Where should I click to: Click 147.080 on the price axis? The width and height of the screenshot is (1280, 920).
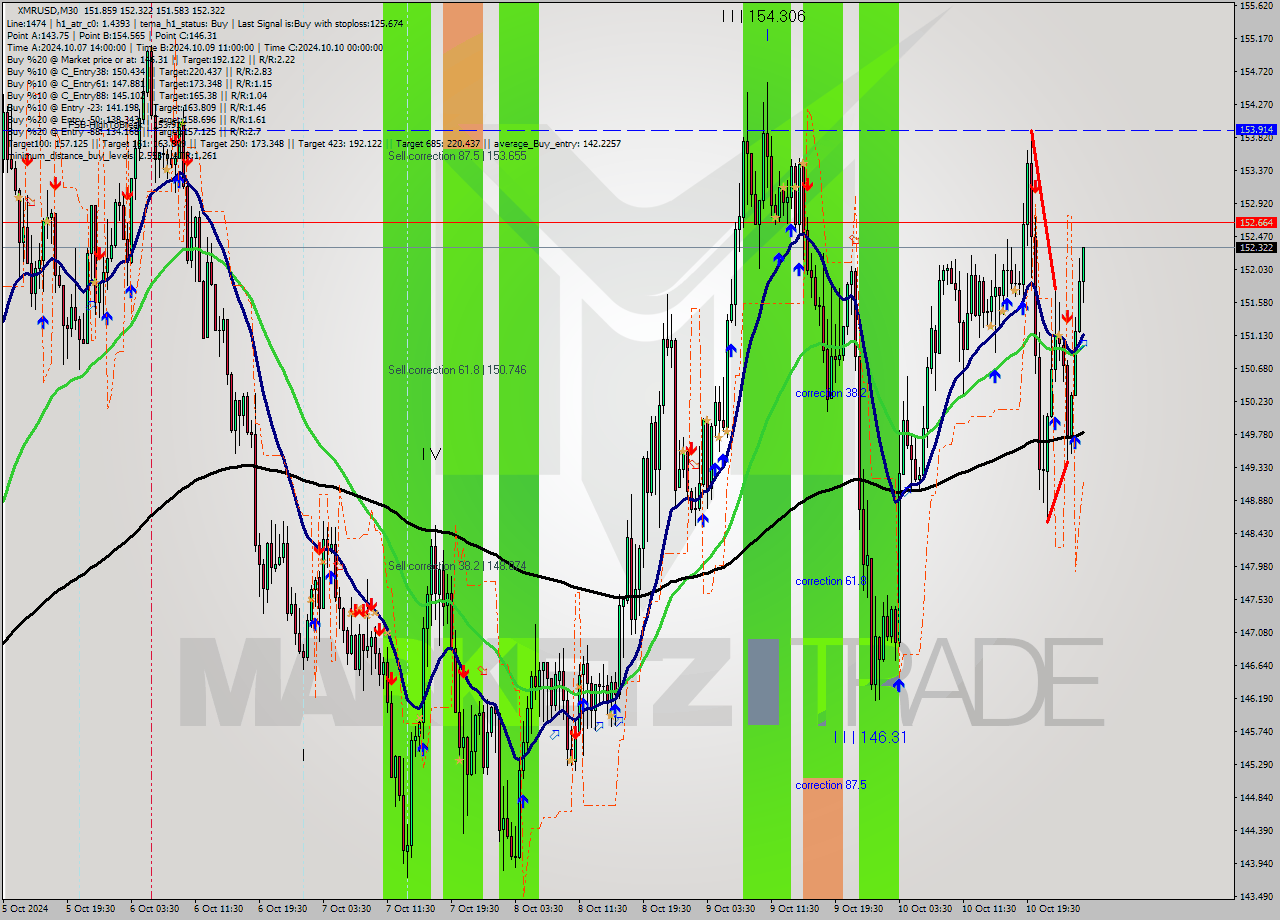1256,633
